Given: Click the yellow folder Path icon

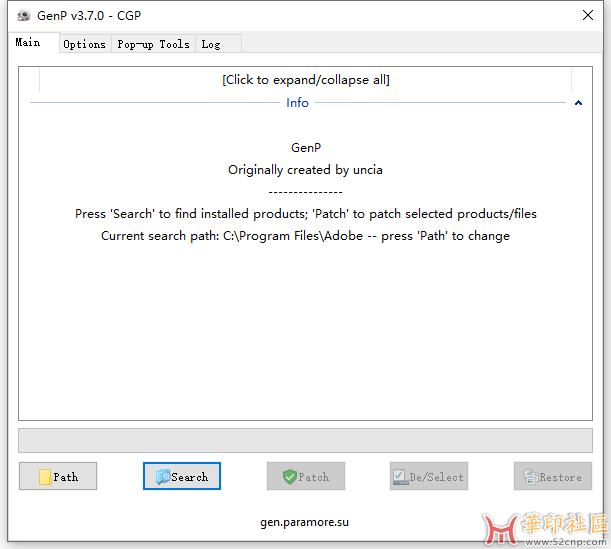Looking at the screenshot, I should (45, 477).
